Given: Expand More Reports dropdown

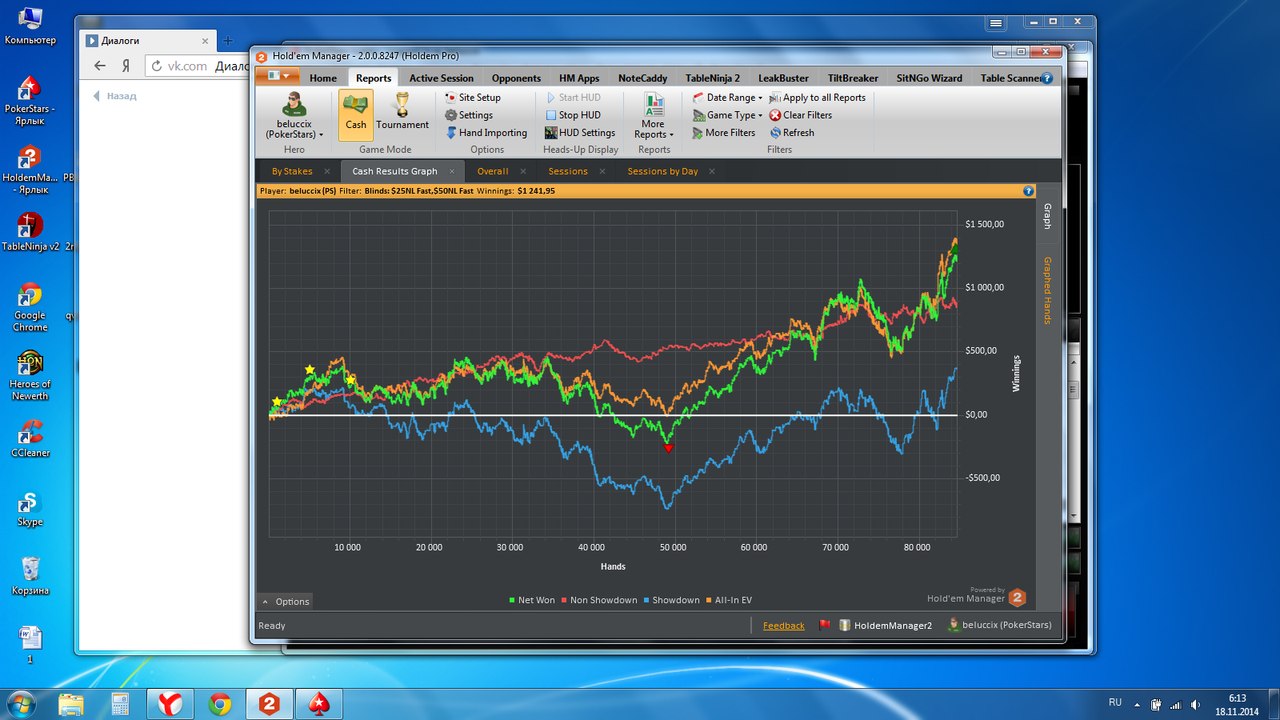Looking at the screenshot, I should (654, 117).
